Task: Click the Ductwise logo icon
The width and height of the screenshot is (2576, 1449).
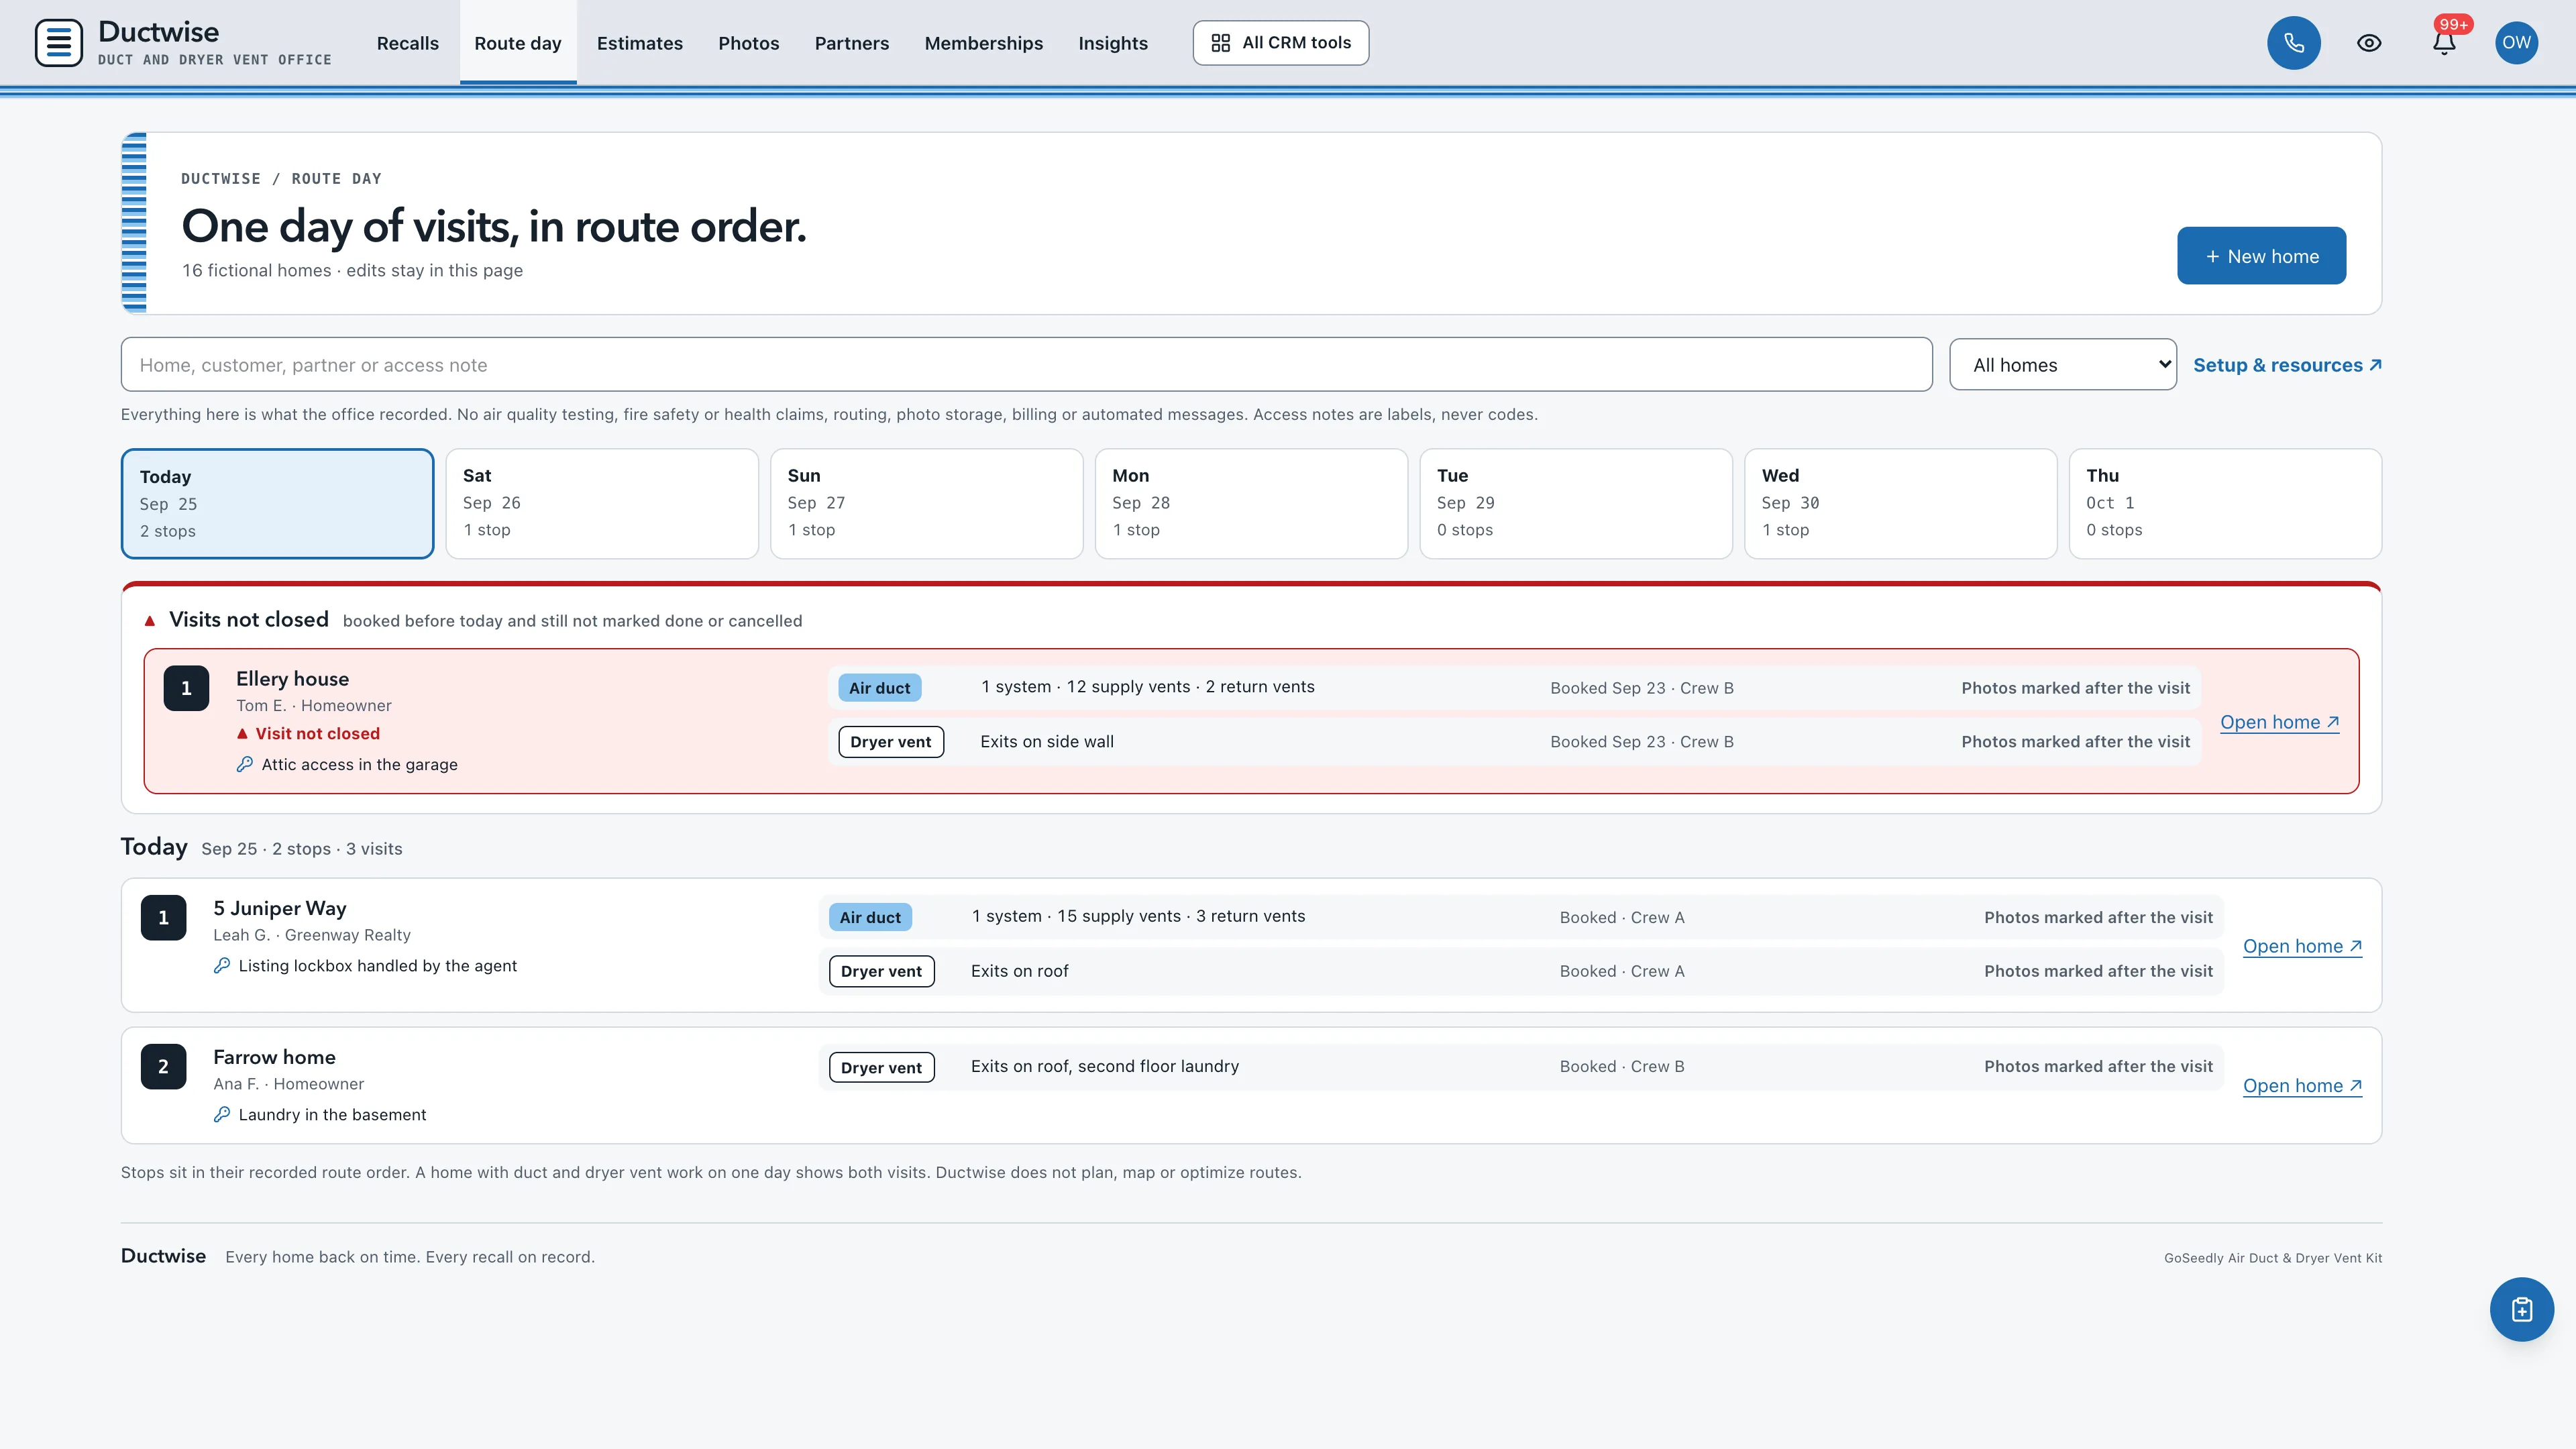Action: (x=58, y=43)
